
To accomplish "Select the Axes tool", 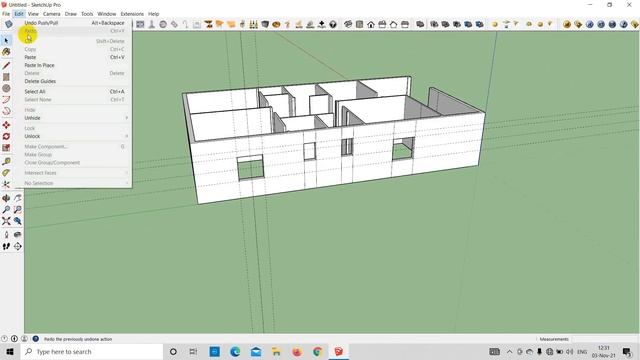I will (x=6, y=184).
